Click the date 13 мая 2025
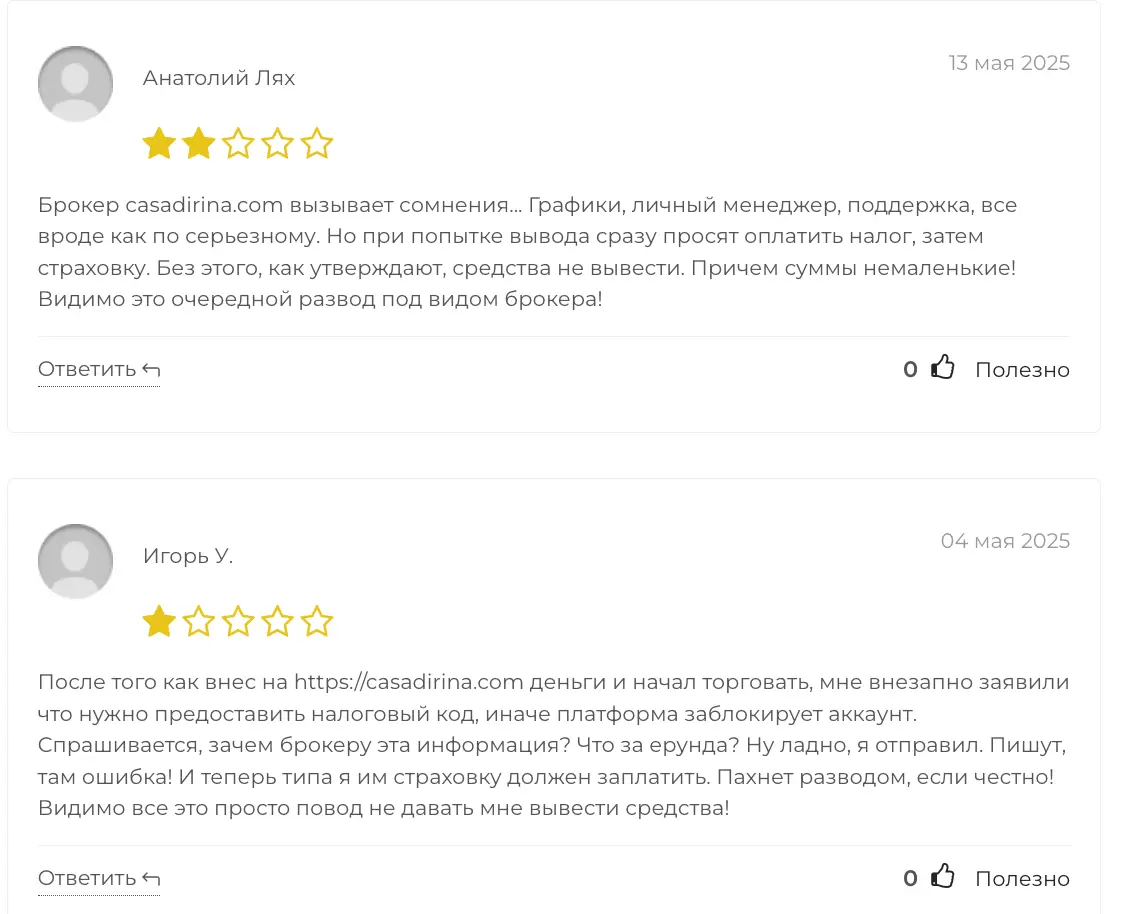Image resolution: width=1126 pixels, height=914 pixels. point(1009,63)
